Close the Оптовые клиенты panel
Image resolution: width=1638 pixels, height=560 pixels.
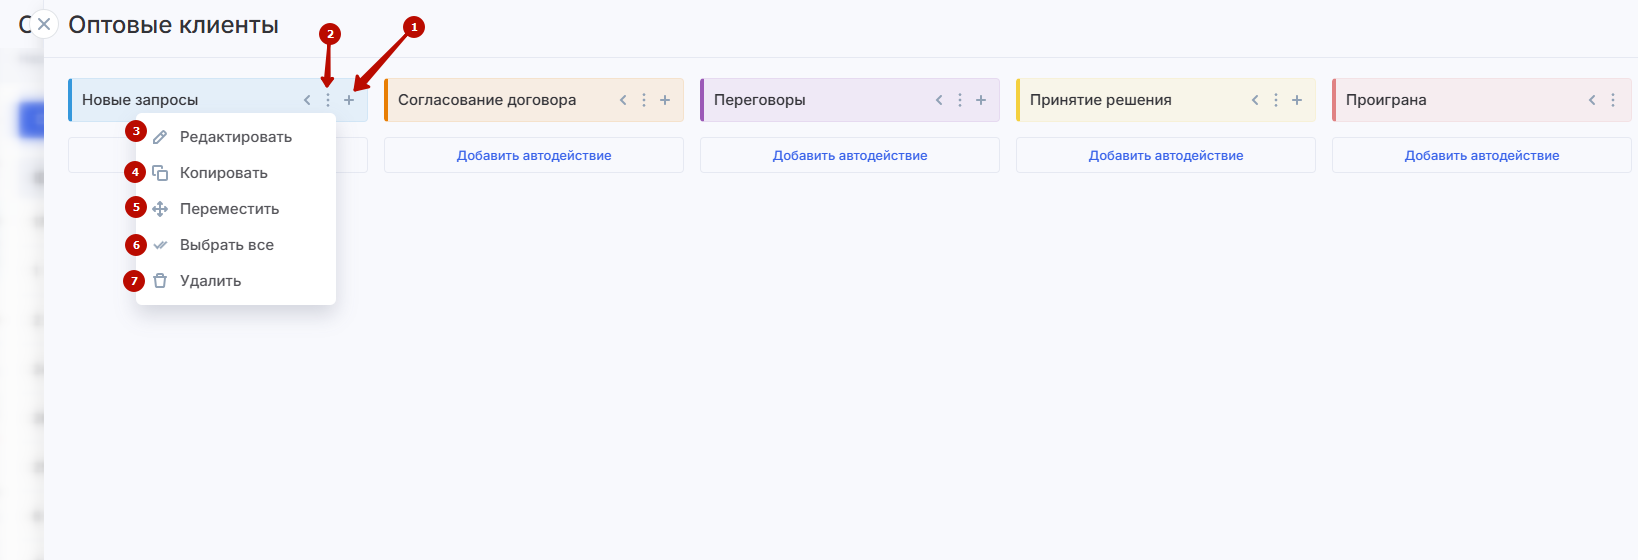point(44,24)
